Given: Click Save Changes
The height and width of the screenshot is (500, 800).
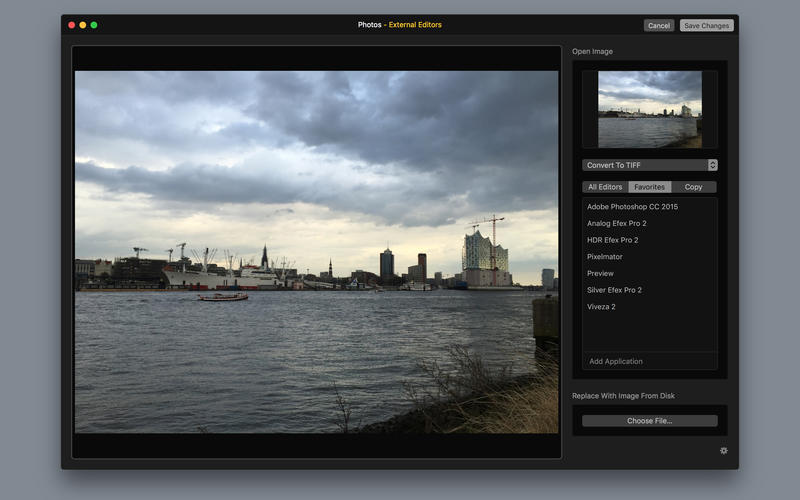Looking at the screenshot, I should tap(707, 26).
